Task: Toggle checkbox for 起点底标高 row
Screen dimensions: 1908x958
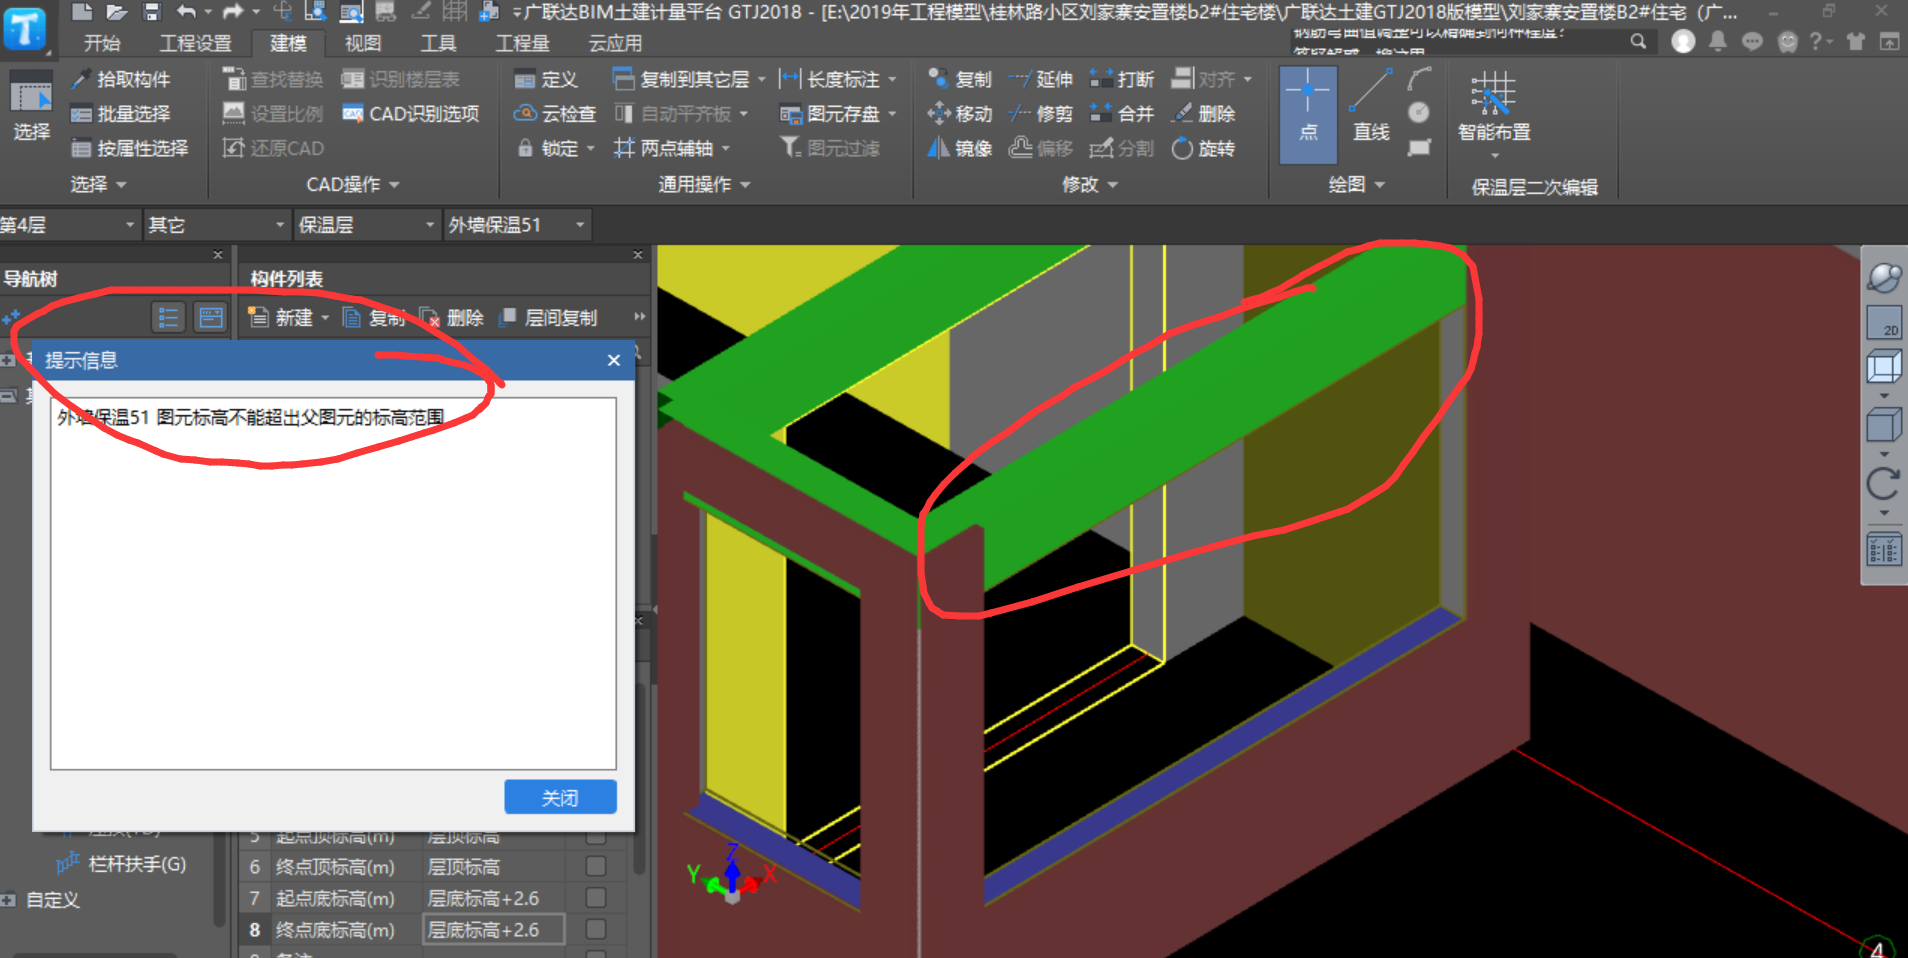Action: (596, 898)
